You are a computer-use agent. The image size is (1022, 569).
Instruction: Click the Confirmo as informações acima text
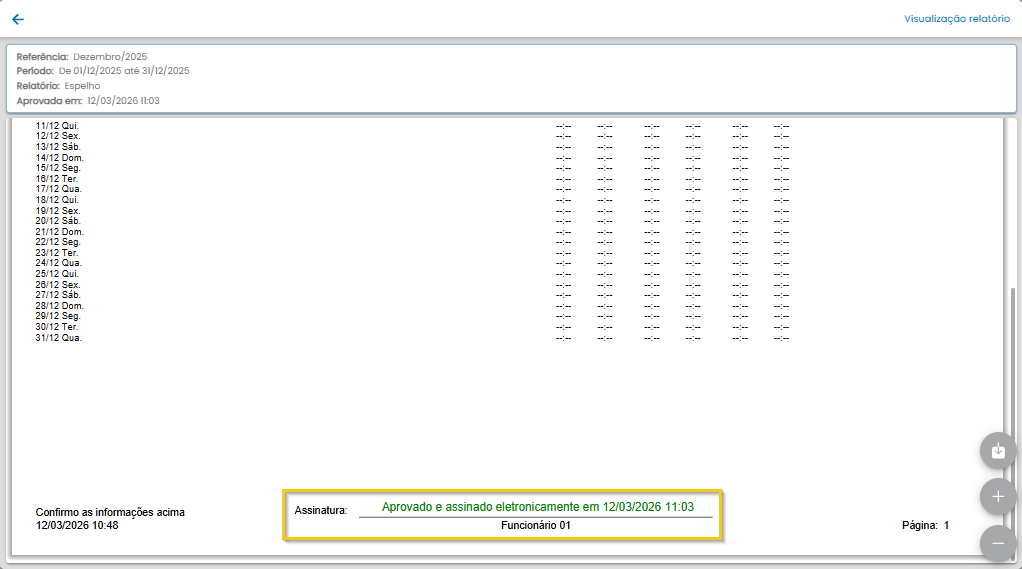click(110, 512)
